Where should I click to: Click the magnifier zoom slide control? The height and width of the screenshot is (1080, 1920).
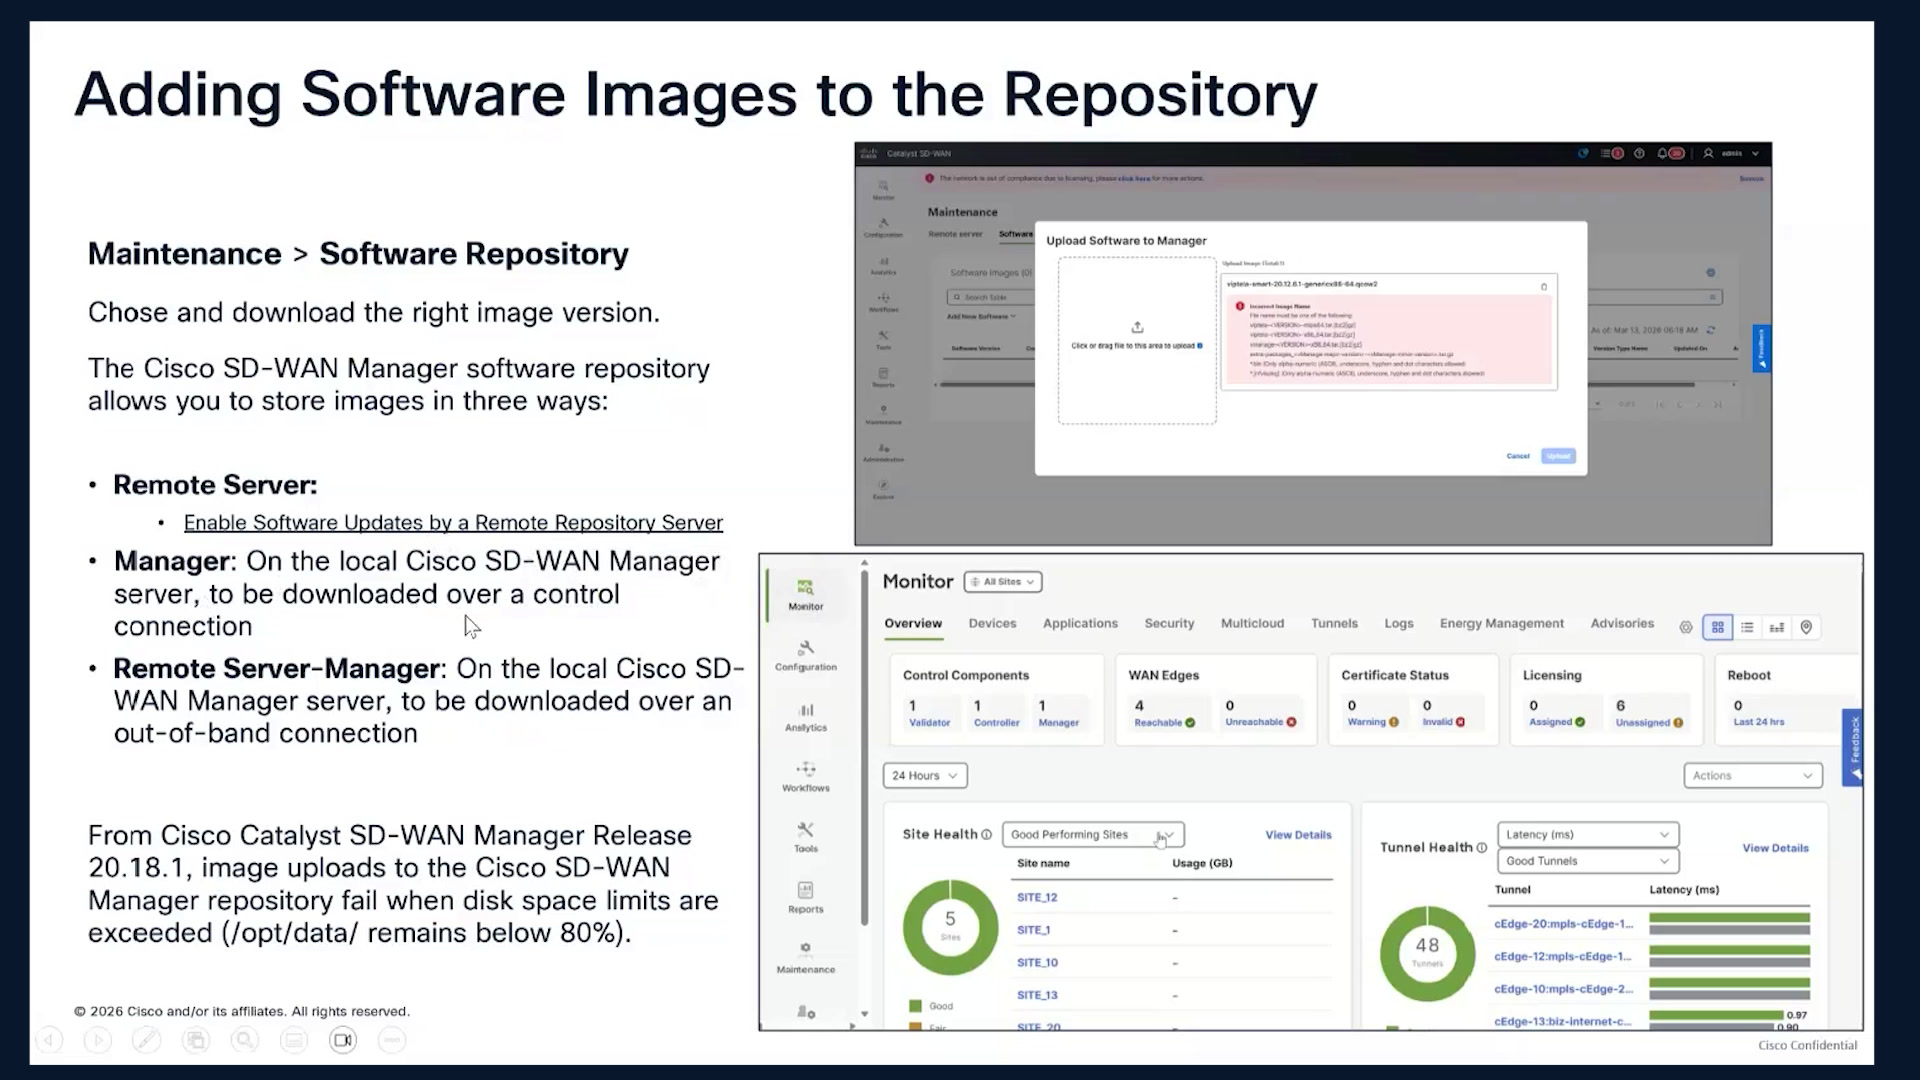[244, 1040]
